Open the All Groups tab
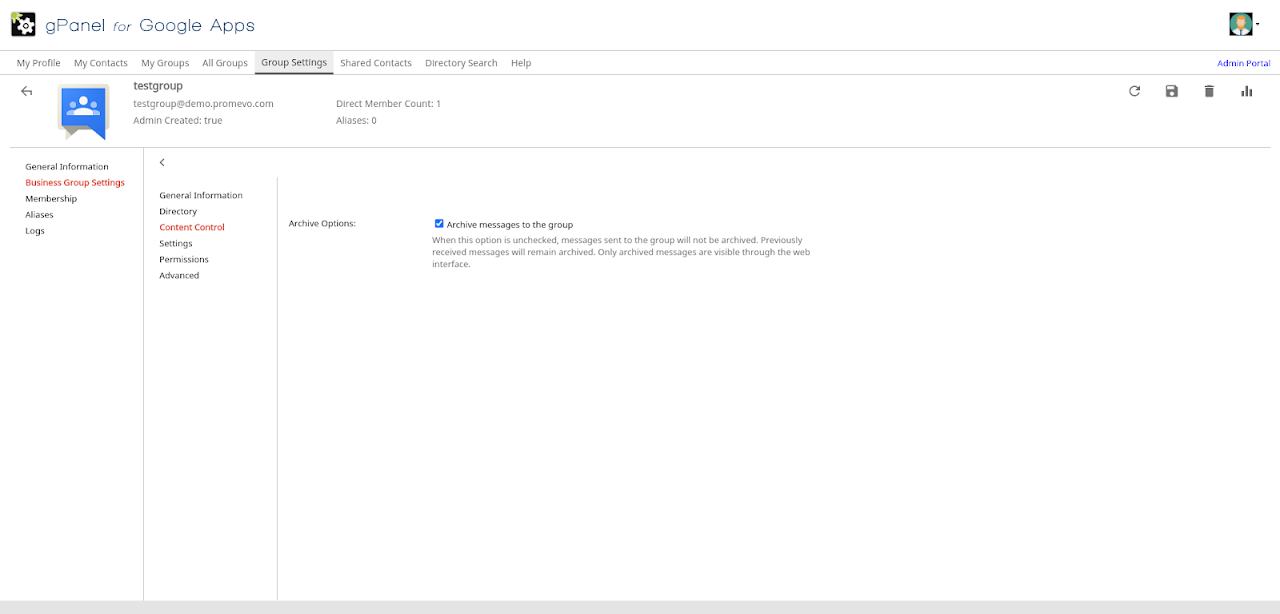This screenshot has width=1280, height=614. (225, 63)
